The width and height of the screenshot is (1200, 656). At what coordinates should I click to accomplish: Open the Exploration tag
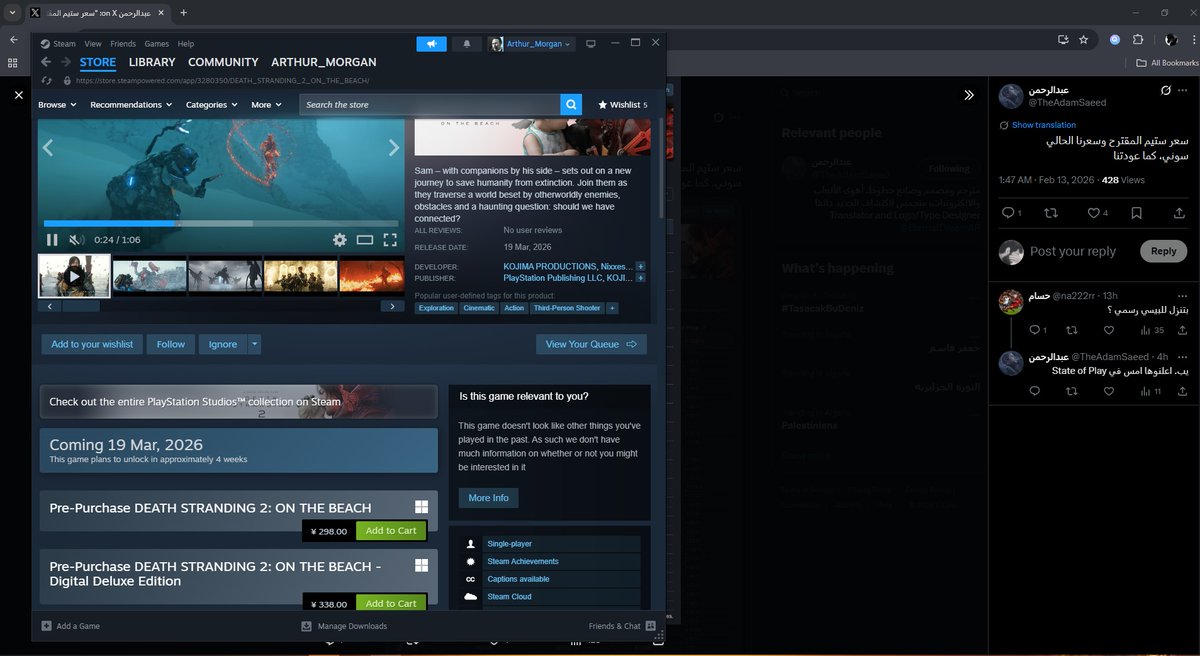pos(437,308)
